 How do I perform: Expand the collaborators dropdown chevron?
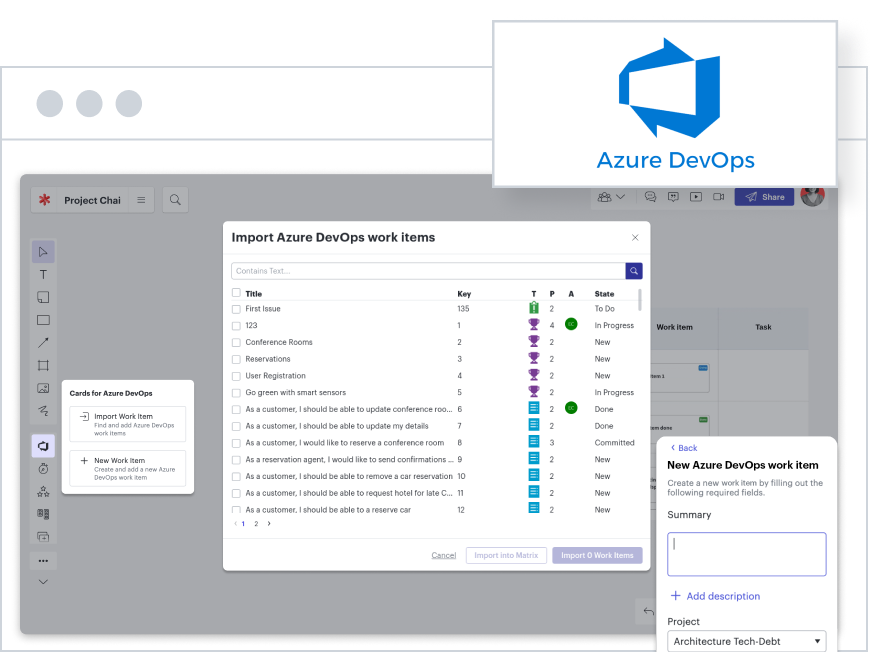[621, 196]
